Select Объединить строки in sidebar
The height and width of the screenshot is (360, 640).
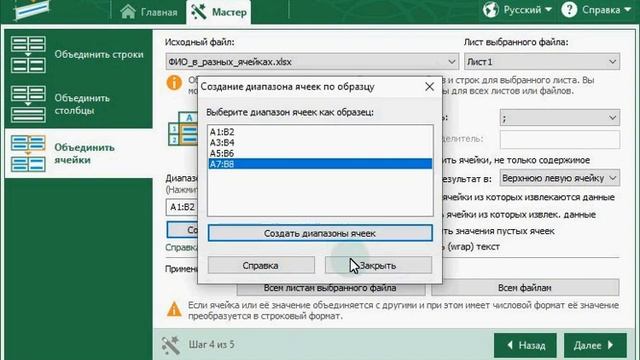(x=78, y=54)
